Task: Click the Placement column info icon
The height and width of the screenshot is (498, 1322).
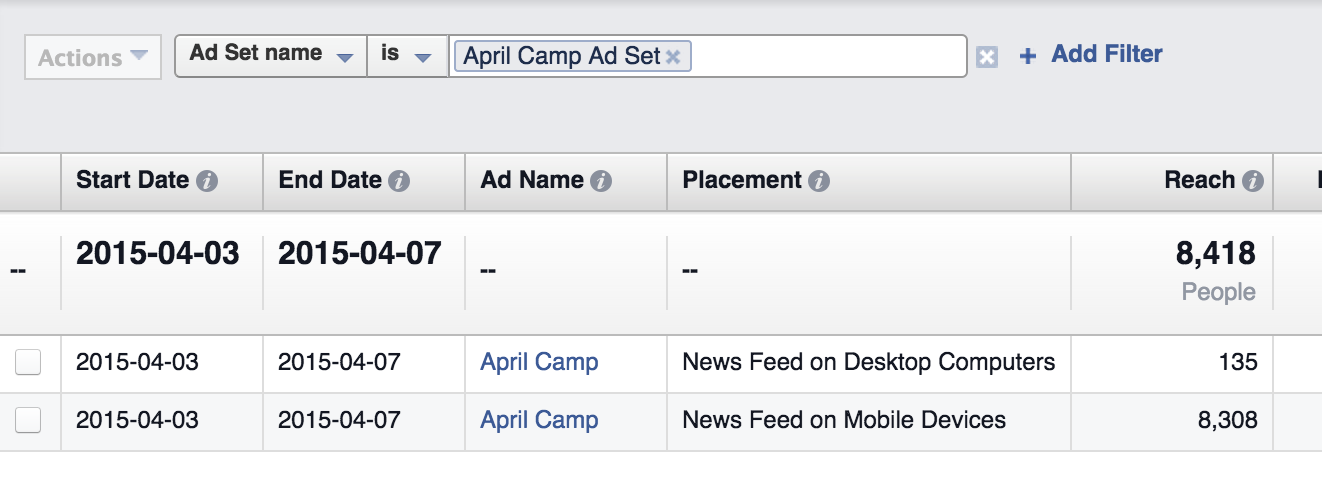Action: point(819,181)
